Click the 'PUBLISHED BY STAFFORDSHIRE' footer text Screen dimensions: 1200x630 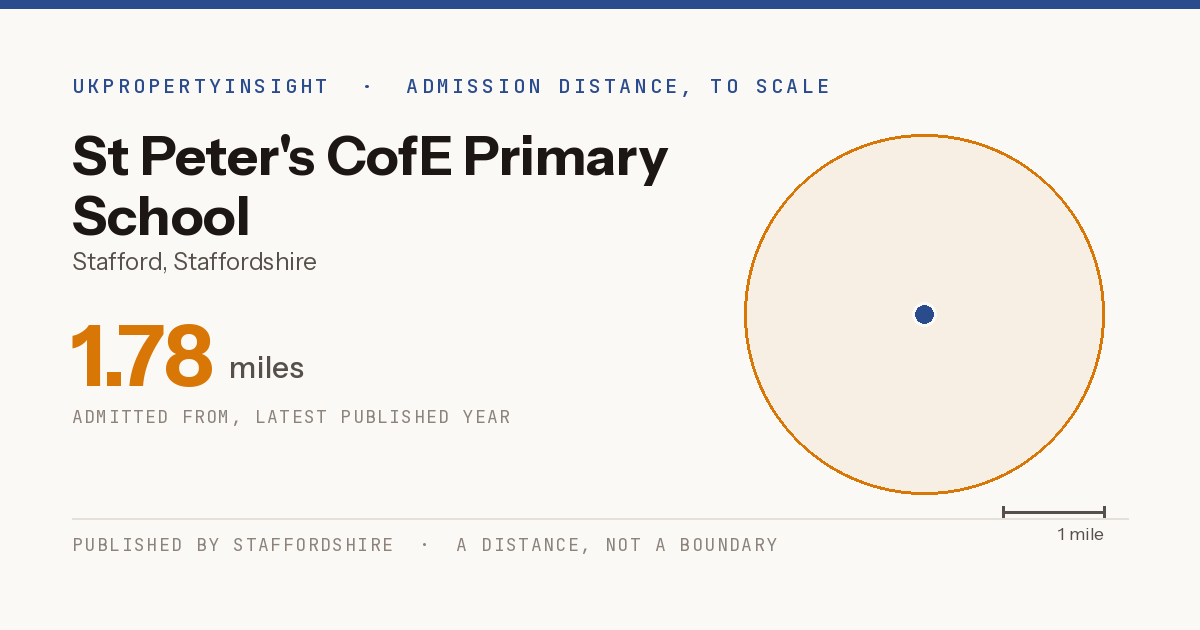pos(233,545)
